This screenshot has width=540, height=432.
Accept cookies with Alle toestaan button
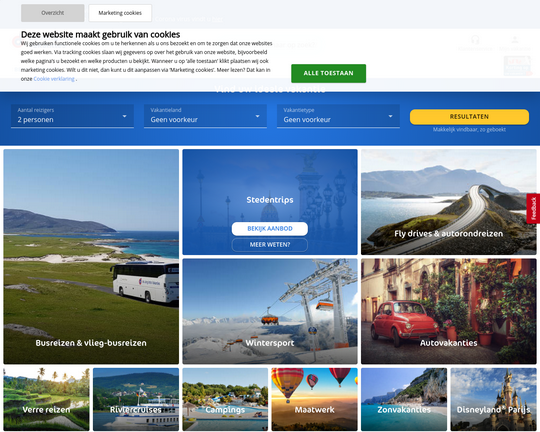coord(329,73)
